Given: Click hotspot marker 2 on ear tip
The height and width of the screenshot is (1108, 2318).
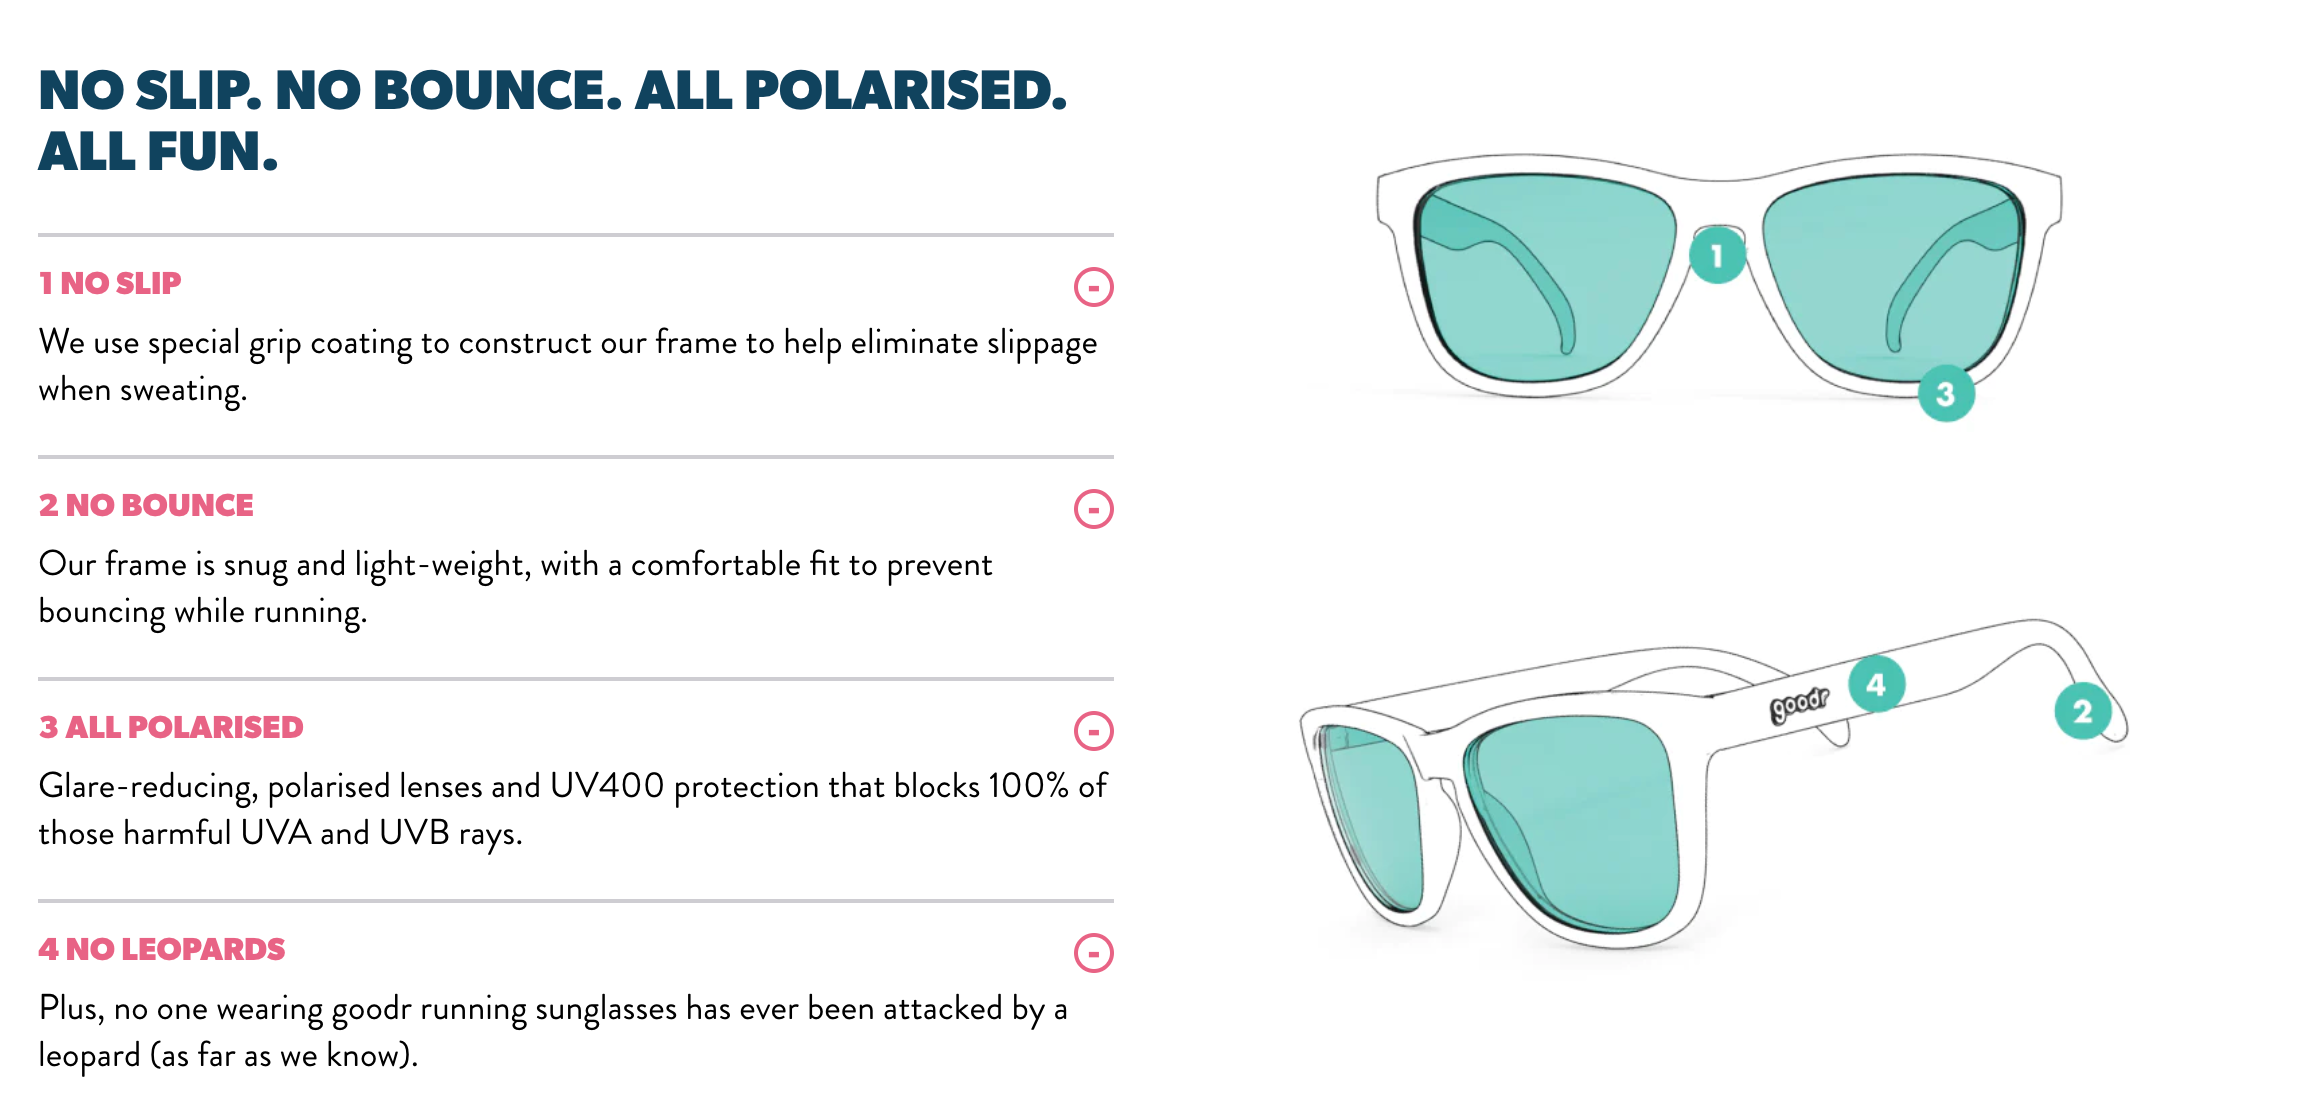Looking at the screenshot, I should pos(2082,711).
